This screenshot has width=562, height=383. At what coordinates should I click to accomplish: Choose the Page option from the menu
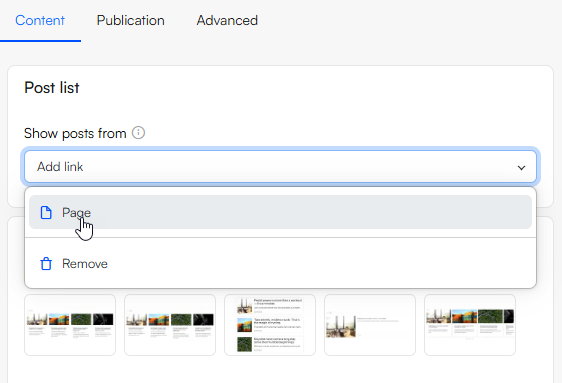click(x=280, y=212)
